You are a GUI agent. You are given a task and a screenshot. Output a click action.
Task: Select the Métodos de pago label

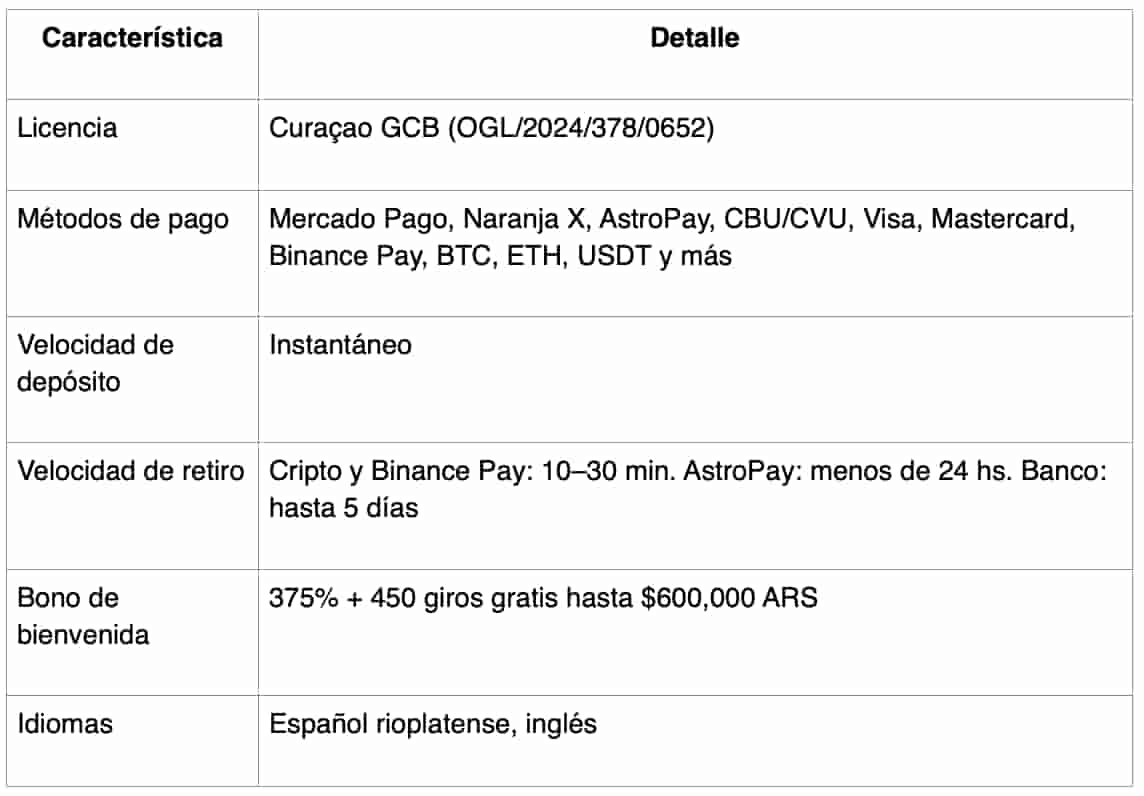click(x=123, y=218)
